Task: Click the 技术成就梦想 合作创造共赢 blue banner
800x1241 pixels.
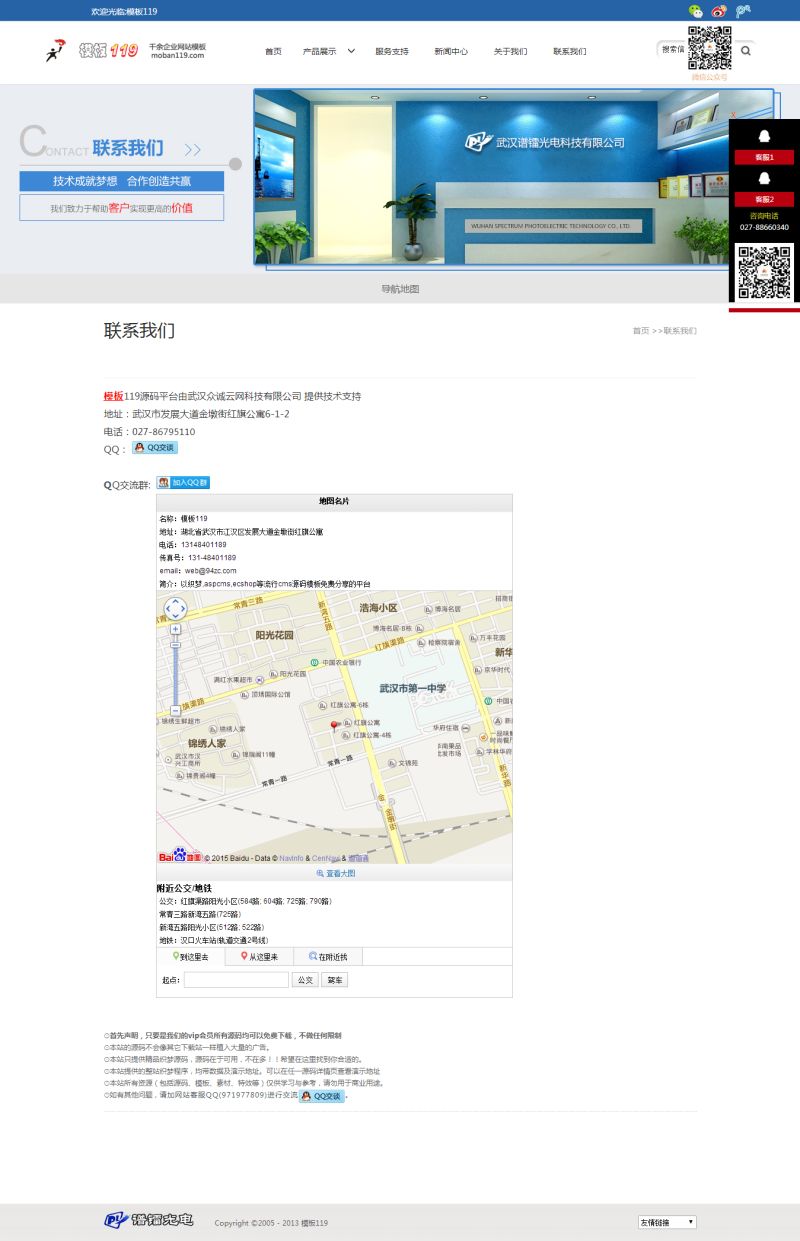Action: click(122, 181)
